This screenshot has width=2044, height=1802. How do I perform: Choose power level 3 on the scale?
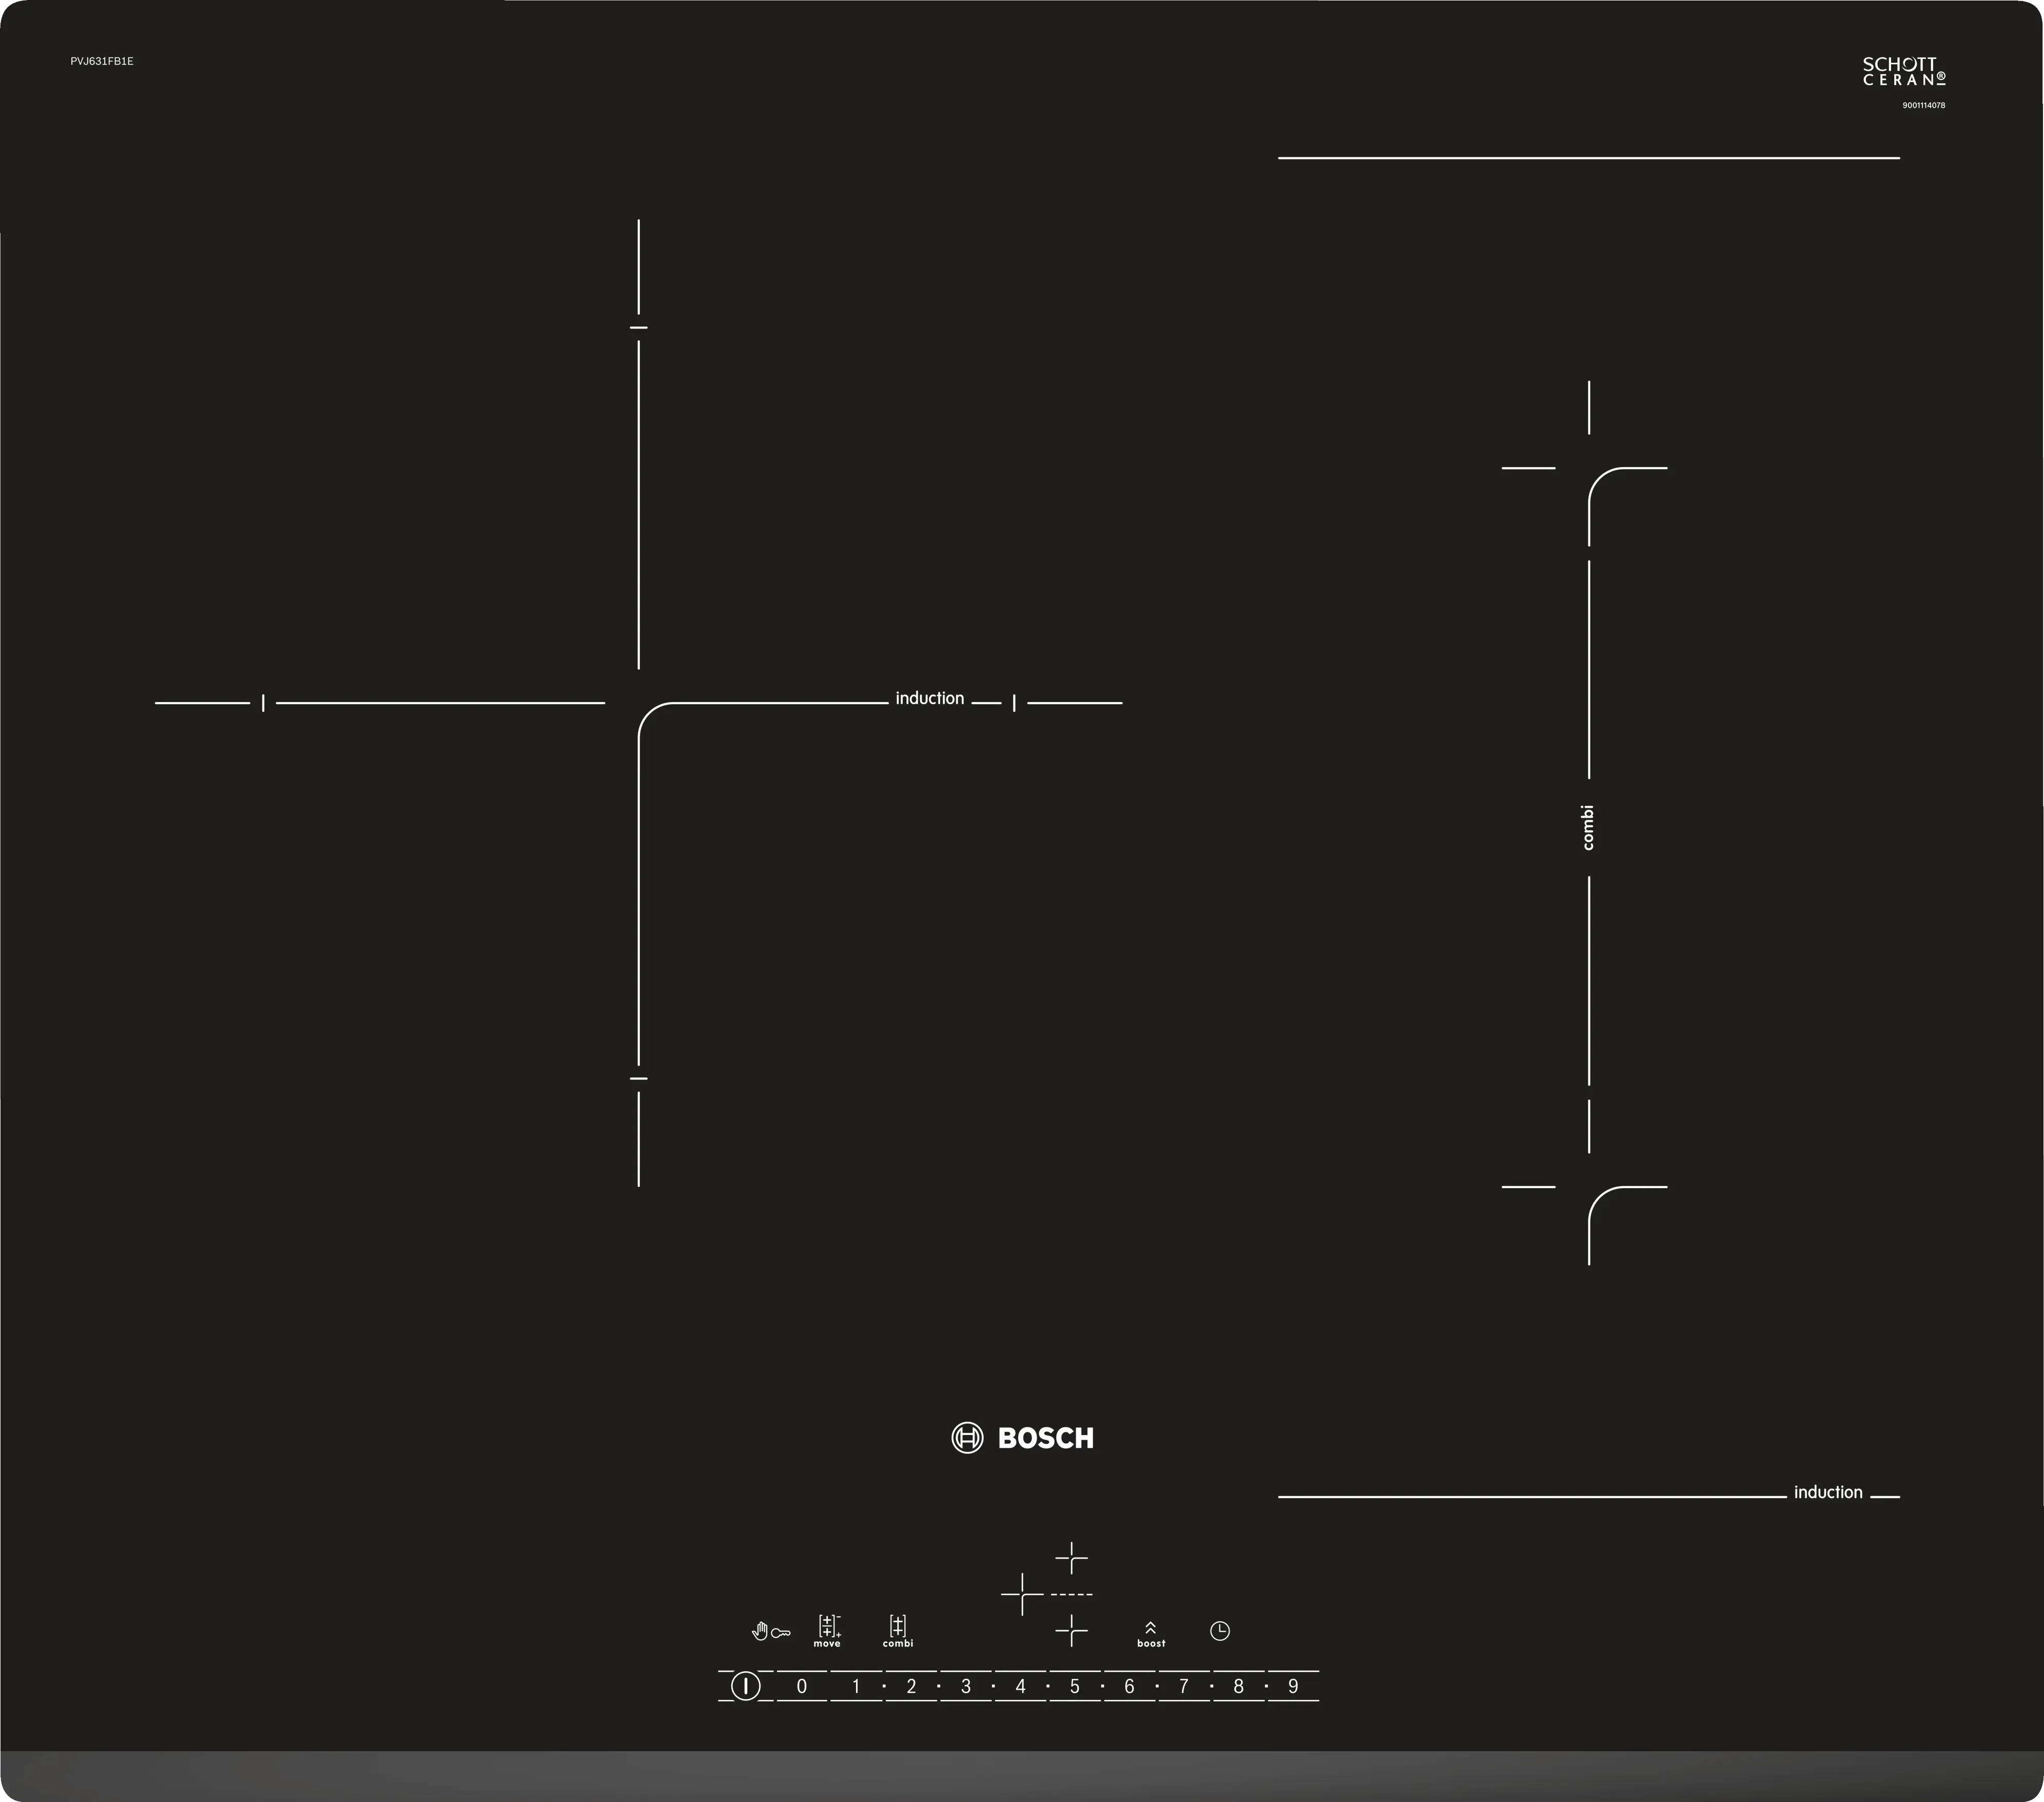tap(965, 1686)
